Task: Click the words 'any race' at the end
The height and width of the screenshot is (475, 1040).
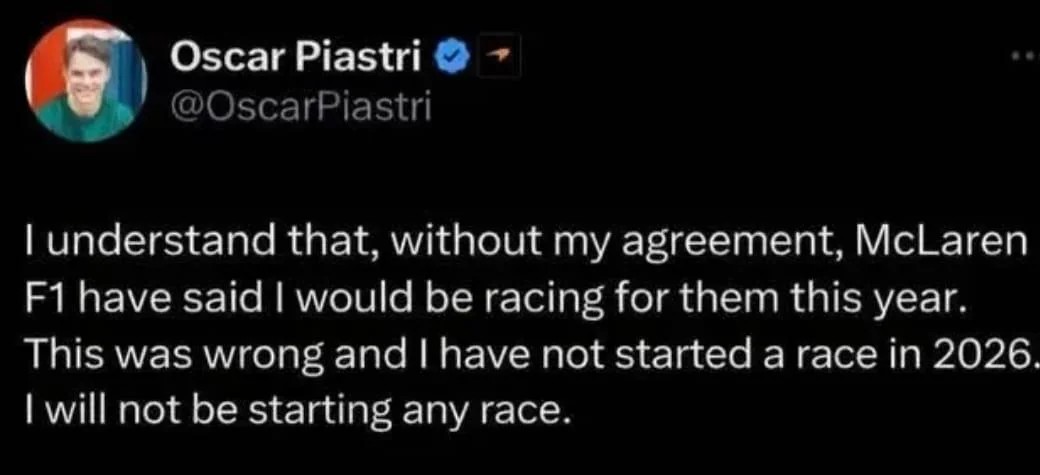Action: (516, 410)
